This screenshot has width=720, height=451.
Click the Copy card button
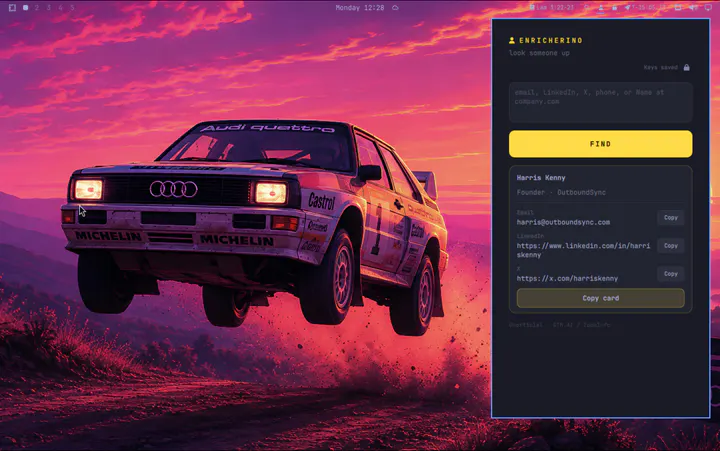pyautogui.click(x=600, y=298)
